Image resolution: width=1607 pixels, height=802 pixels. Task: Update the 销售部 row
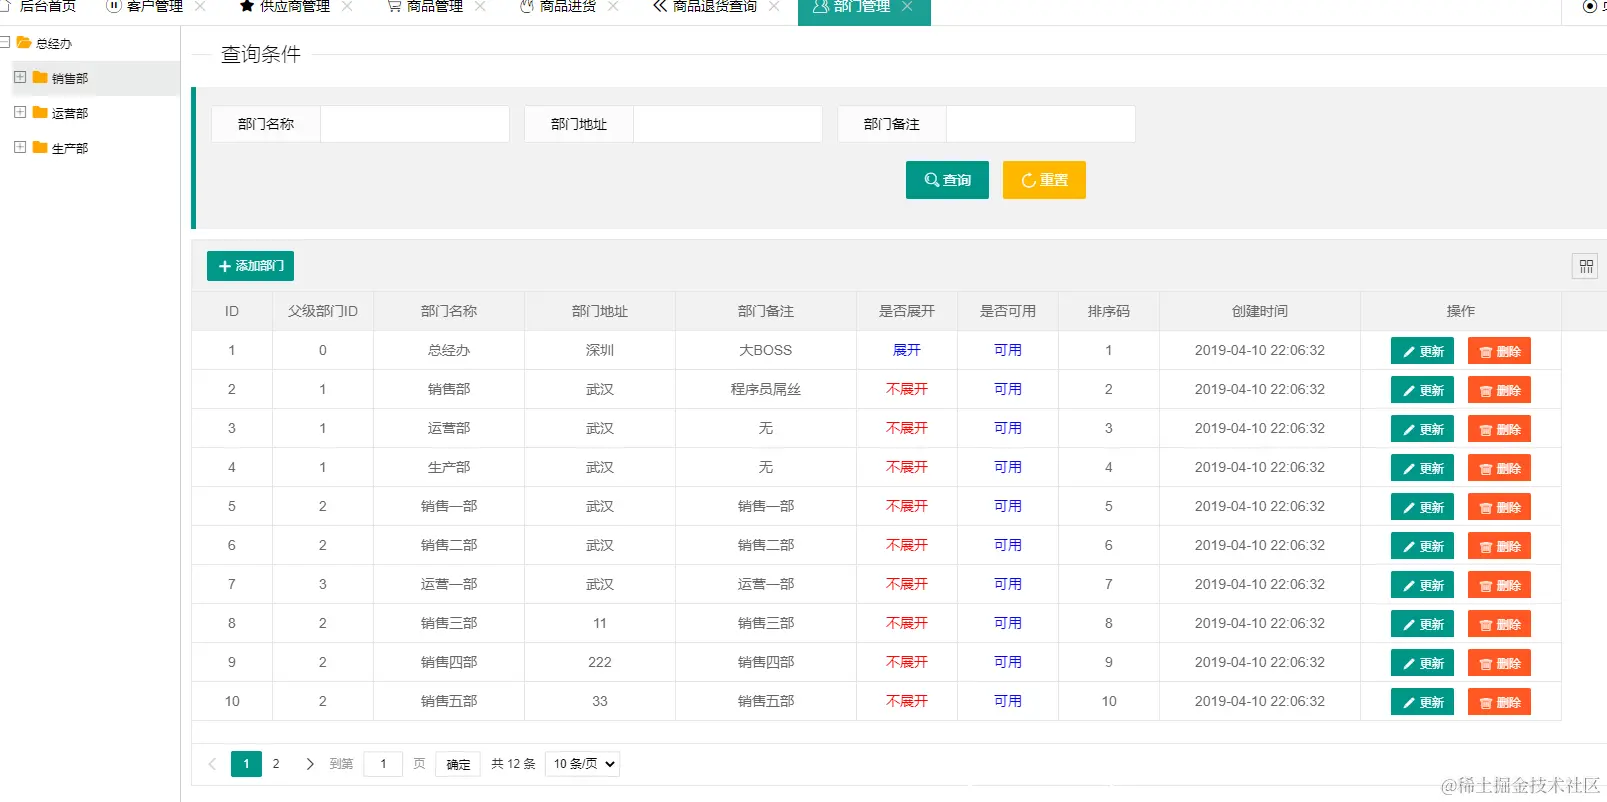[1422, 390]
